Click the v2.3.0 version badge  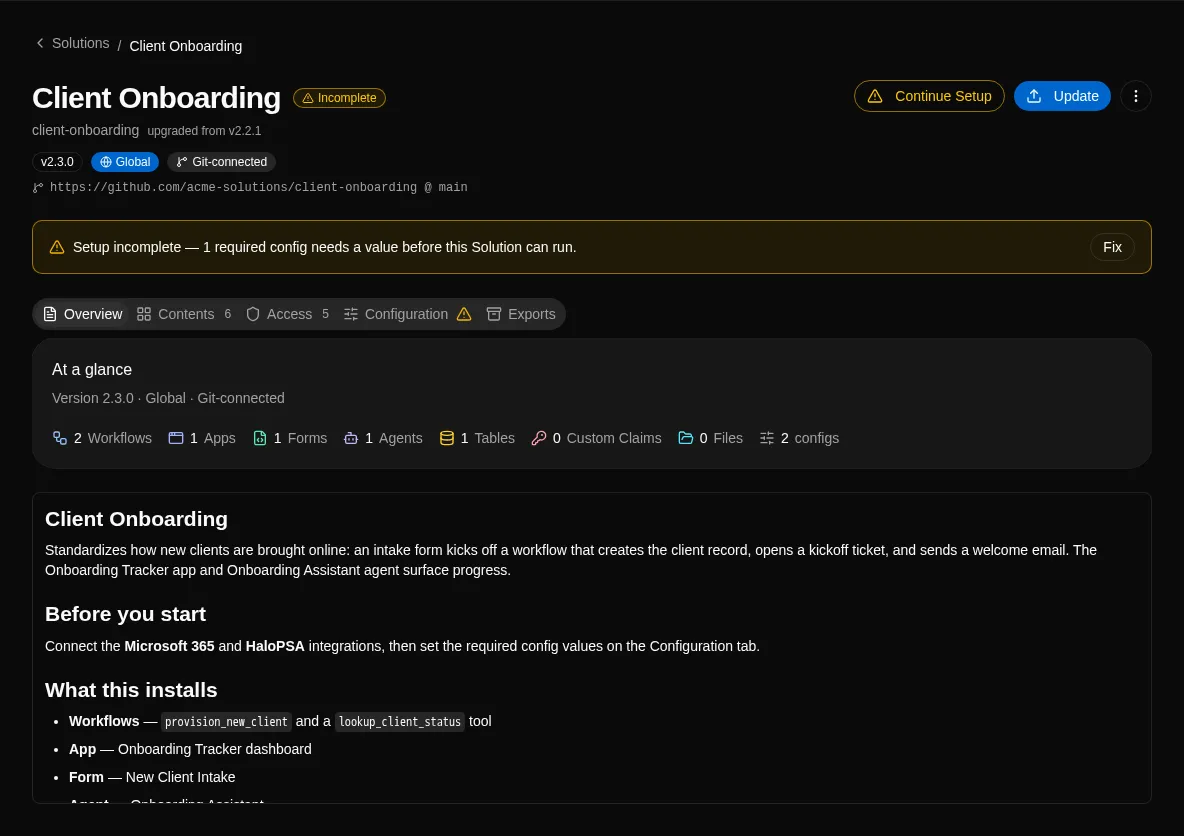(57, 162)
